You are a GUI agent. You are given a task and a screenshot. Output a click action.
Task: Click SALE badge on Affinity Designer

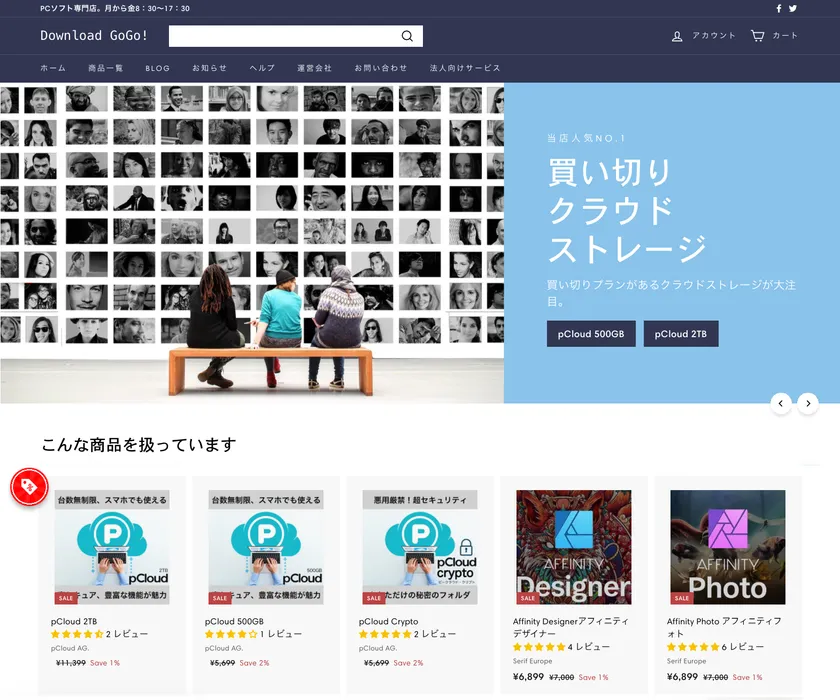pyautogui.click(x=528, y=598)
